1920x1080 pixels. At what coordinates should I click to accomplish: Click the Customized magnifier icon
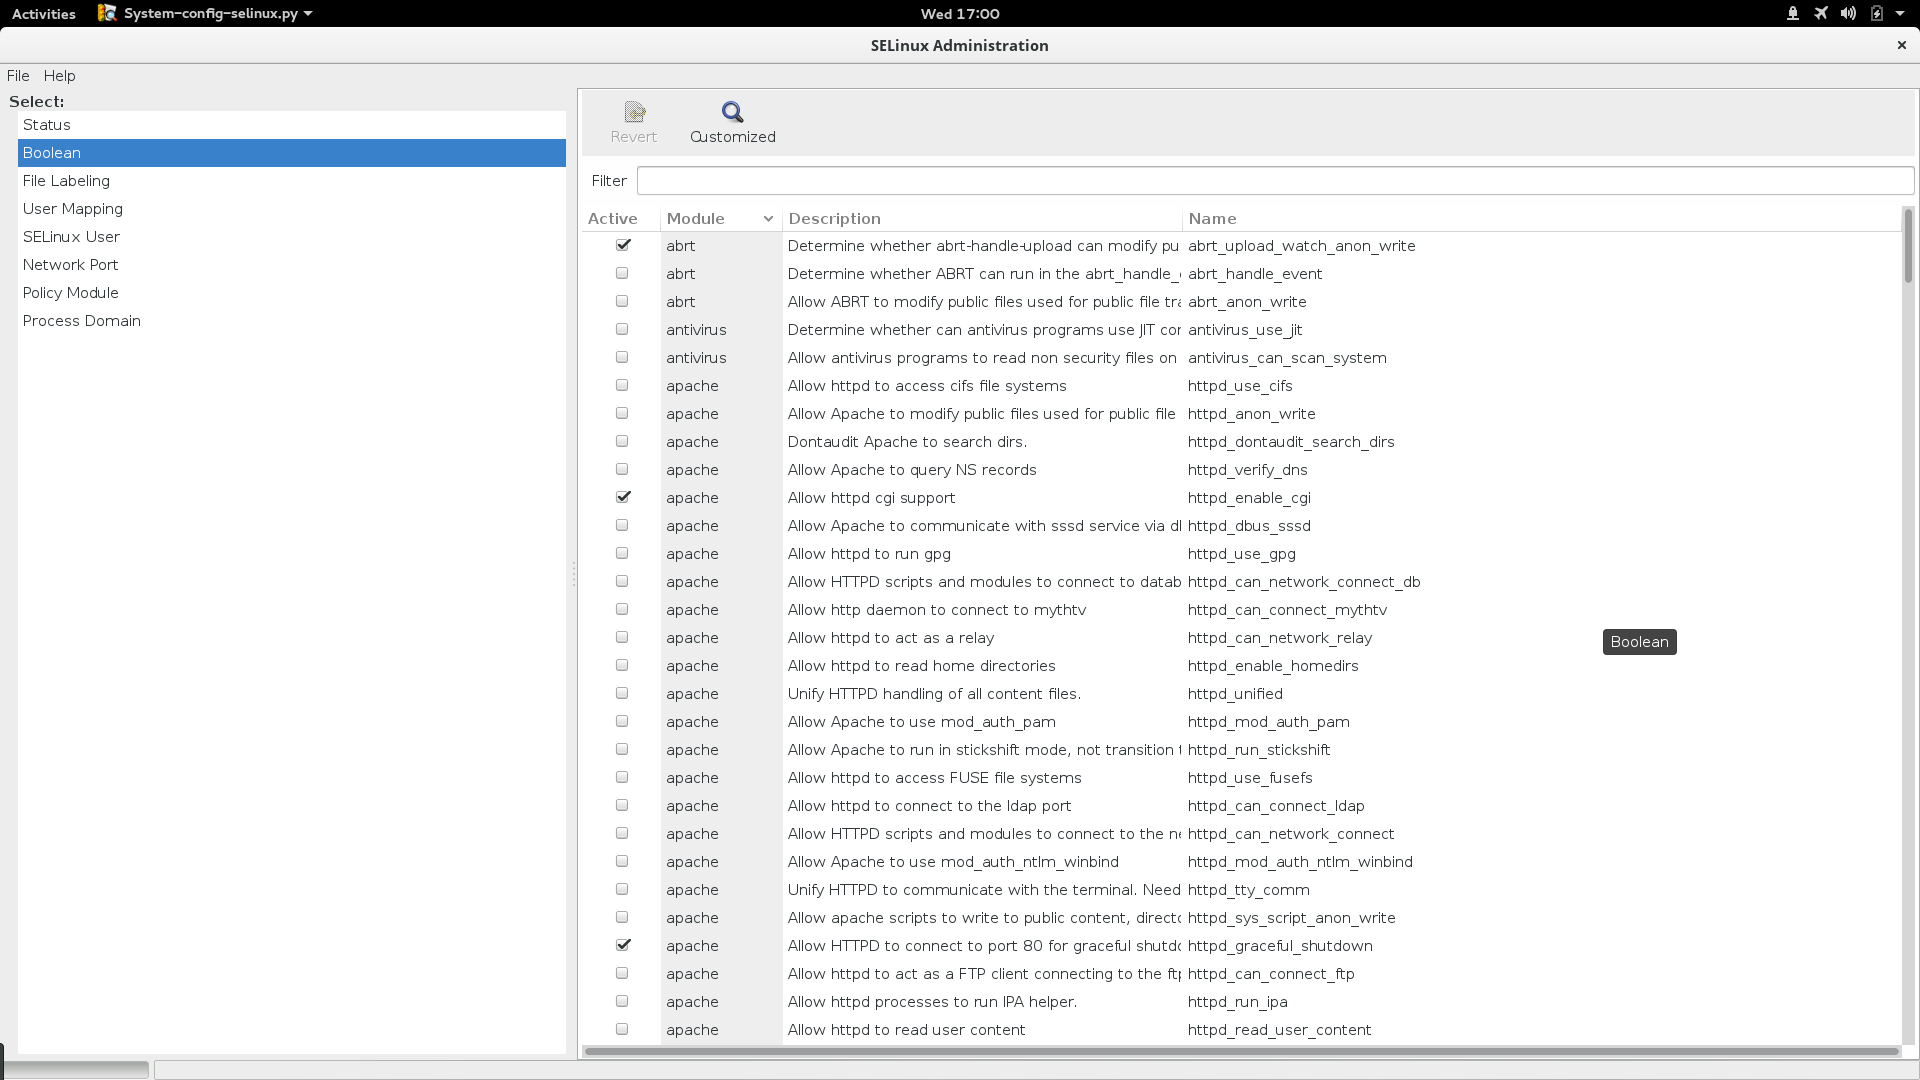(732, 112)
